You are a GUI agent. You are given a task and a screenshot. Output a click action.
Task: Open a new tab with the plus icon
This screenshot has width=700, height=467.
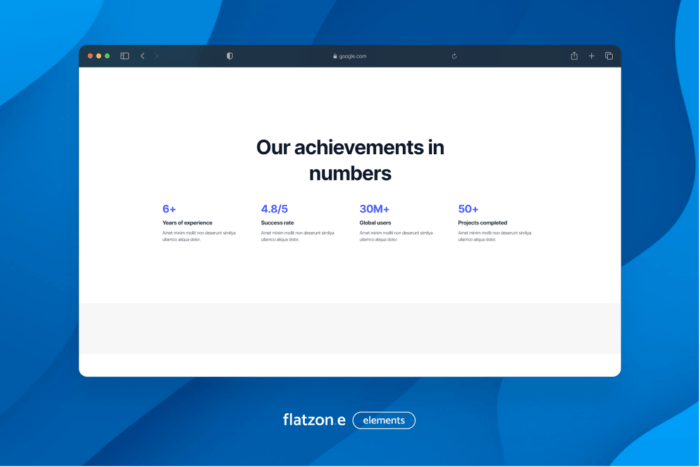(x=591, y=56)
